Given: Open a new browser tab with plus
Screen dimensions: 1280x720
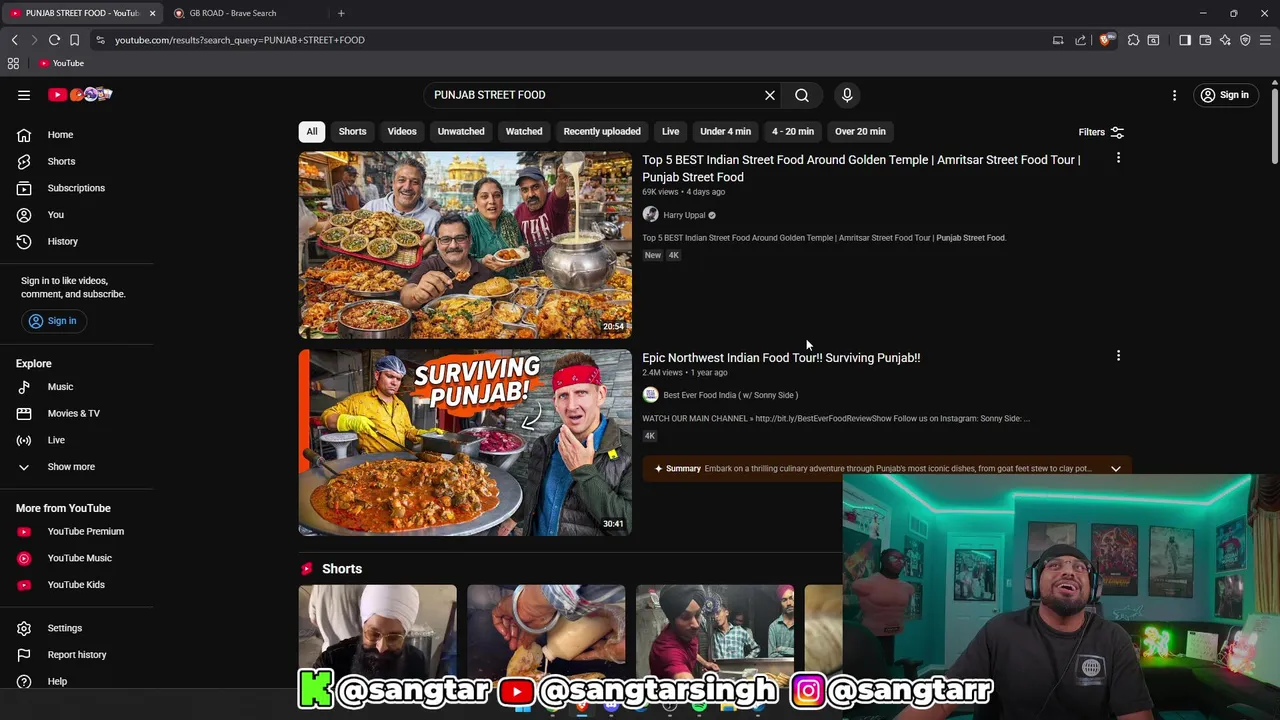Looking at the screenshot, I should [341, 13].
